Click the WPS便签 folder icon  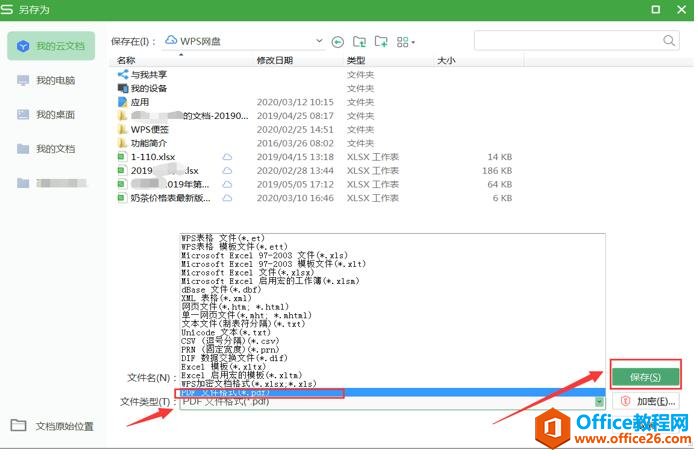[x=122, y=129]
